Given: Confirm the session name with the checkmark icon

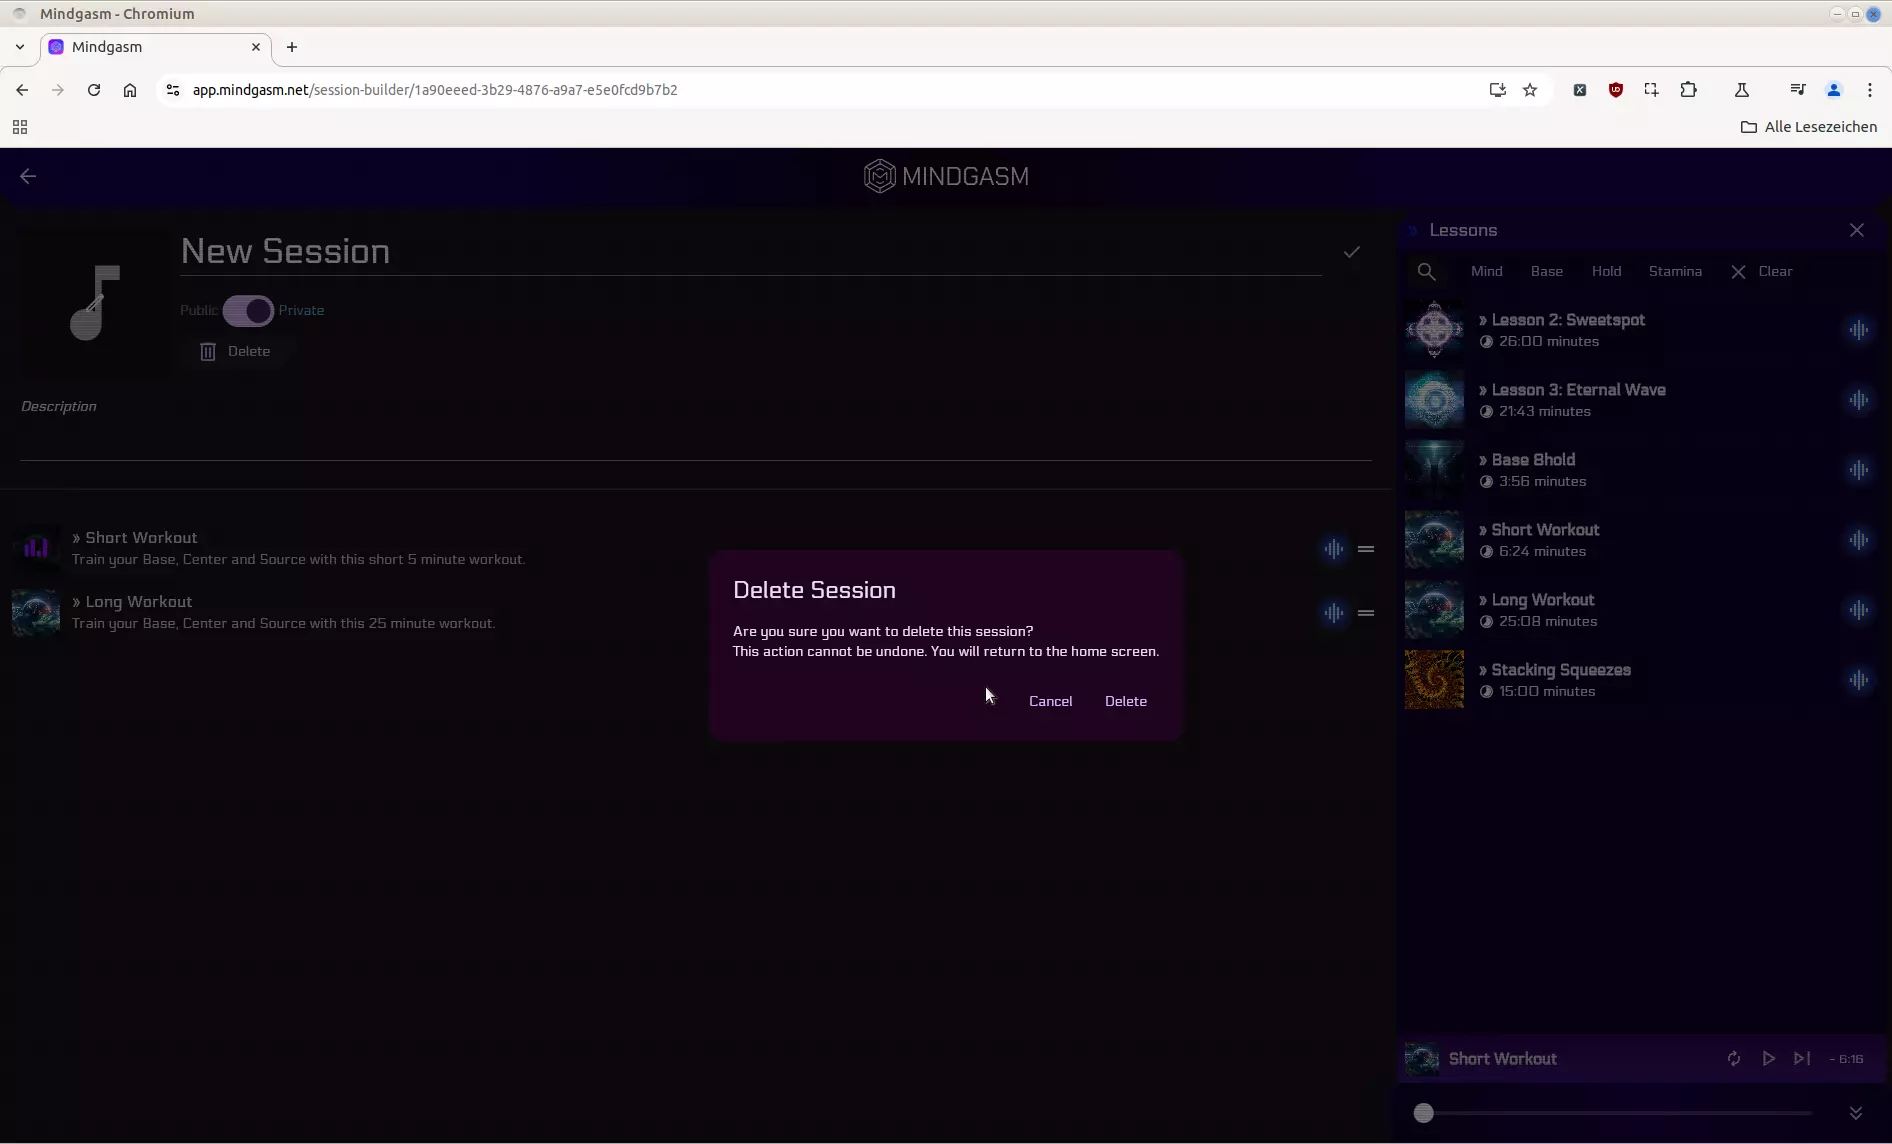Looking at the screenshot, I should pos(1351,252).
